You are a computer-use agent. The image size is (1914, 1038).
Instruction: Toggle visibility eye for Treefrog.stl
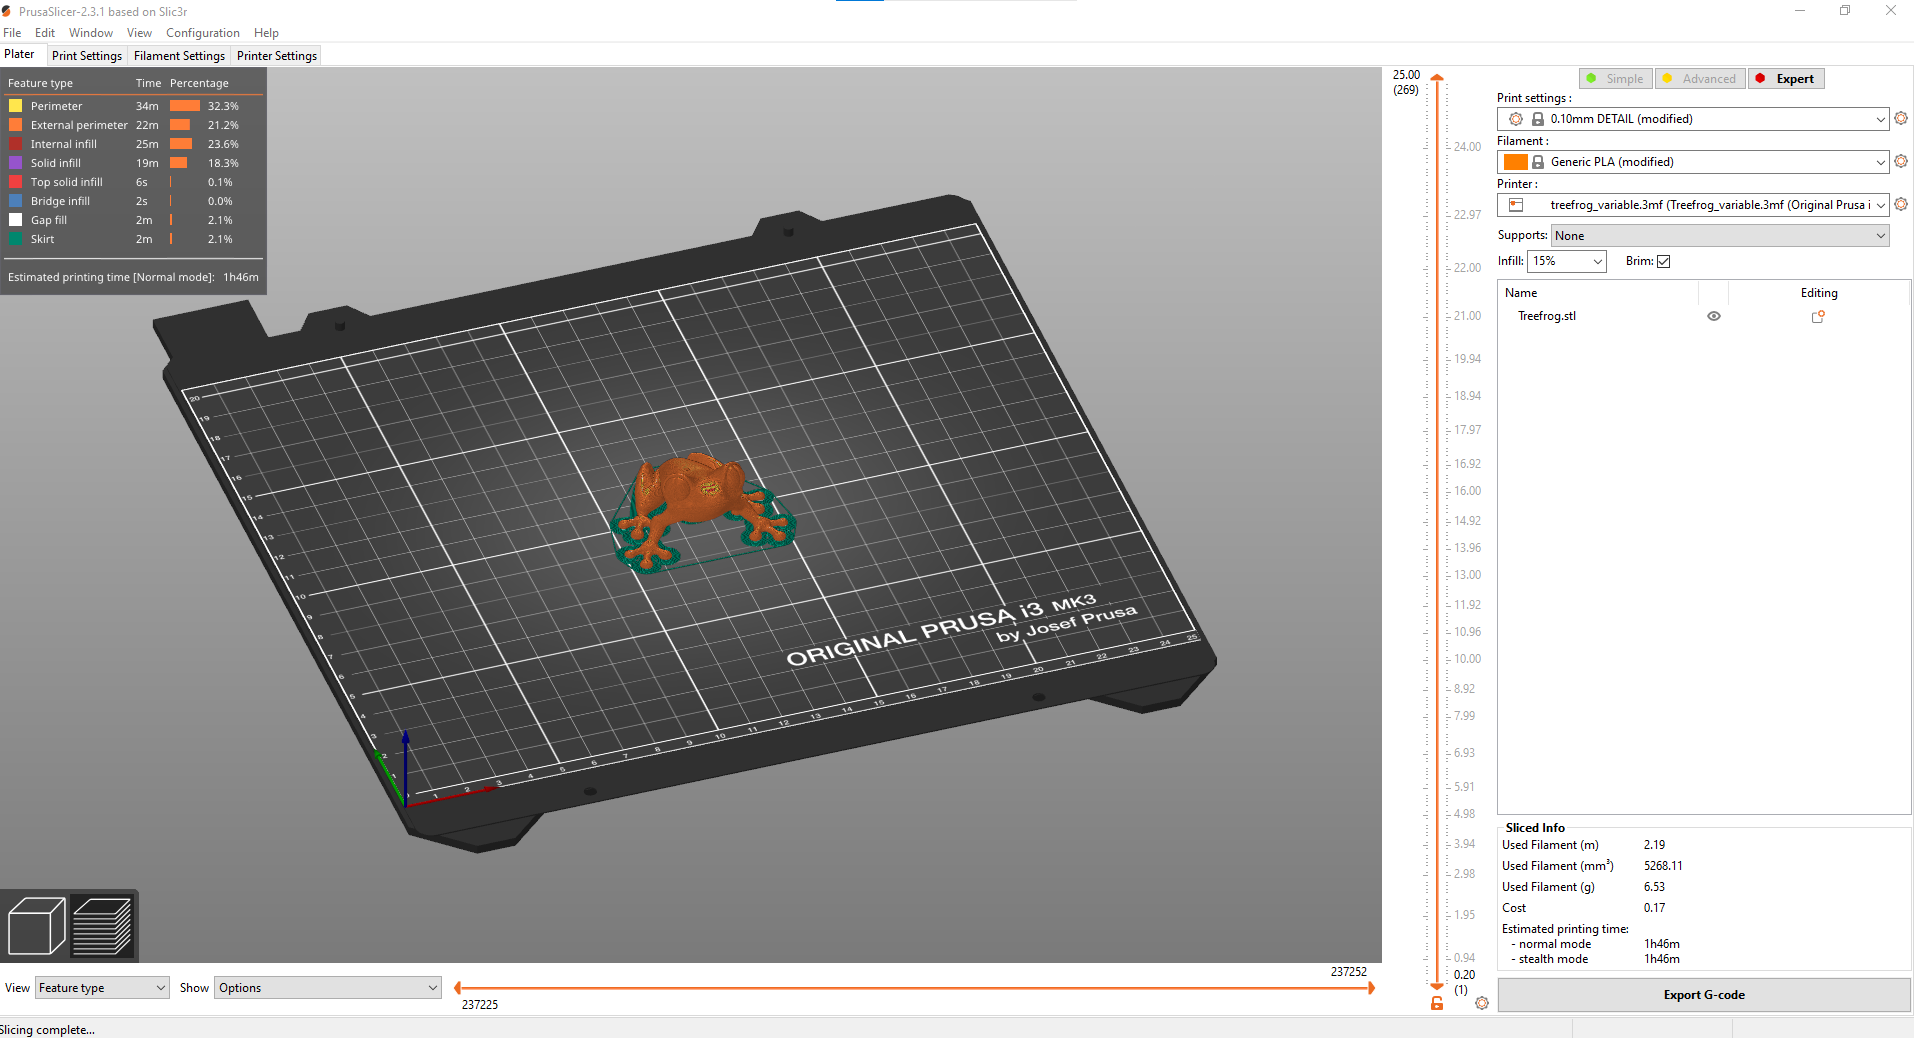pos(1714,316)
